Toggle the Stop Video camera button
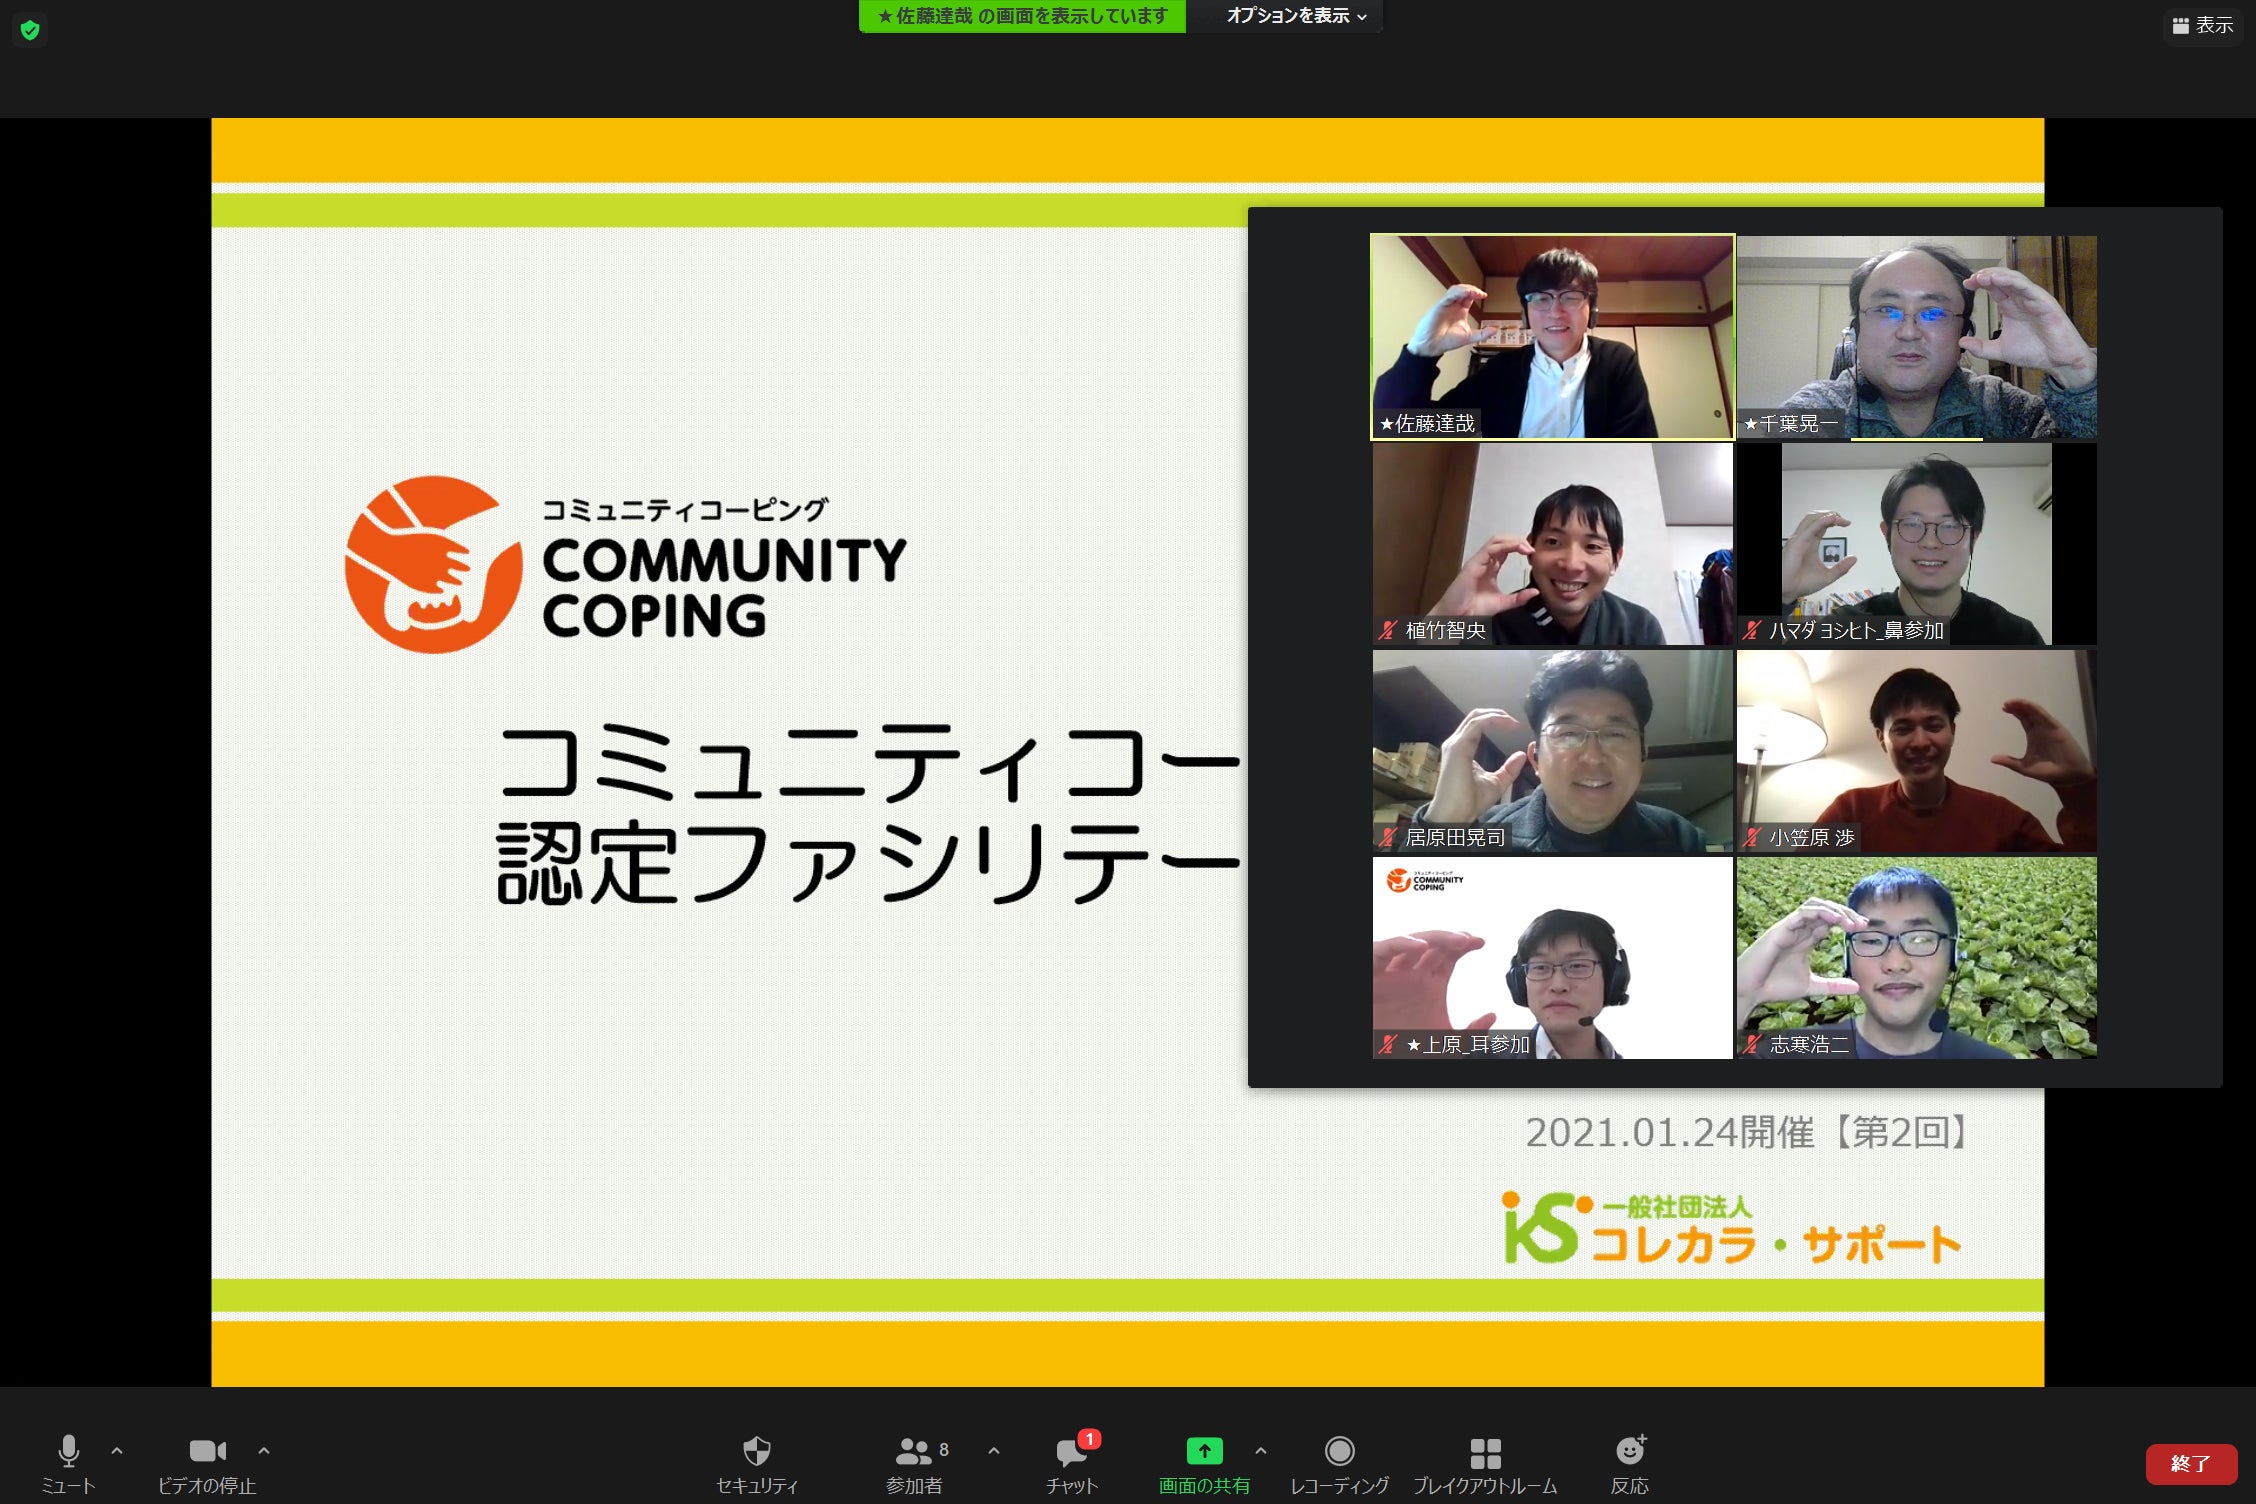The image size is (2256, 1504). point(207,1451)
